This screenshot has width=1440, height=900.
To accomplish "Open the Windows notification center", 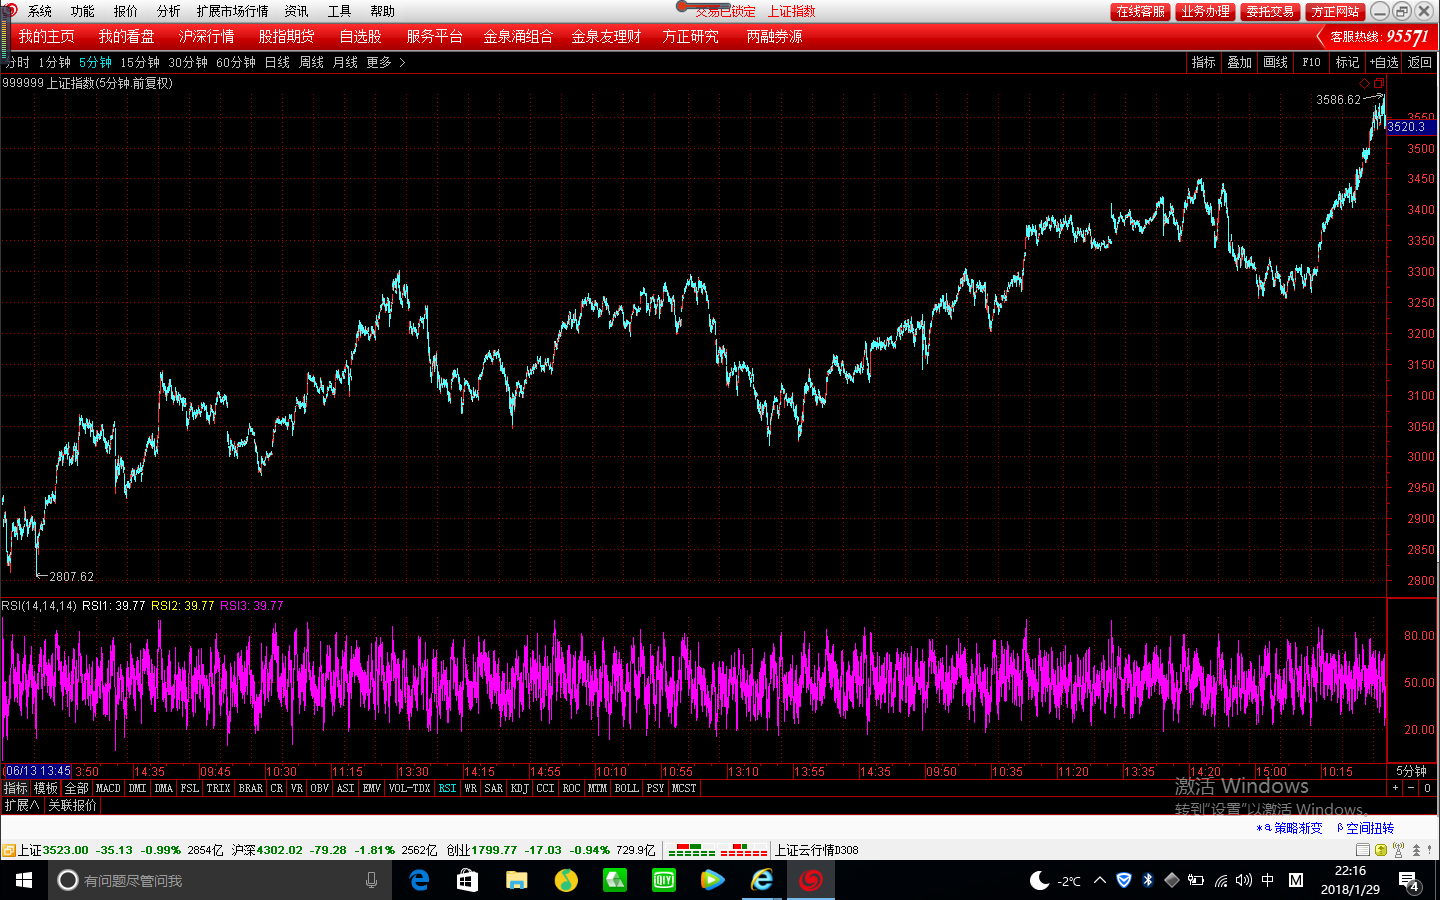I will [1409, 881].
